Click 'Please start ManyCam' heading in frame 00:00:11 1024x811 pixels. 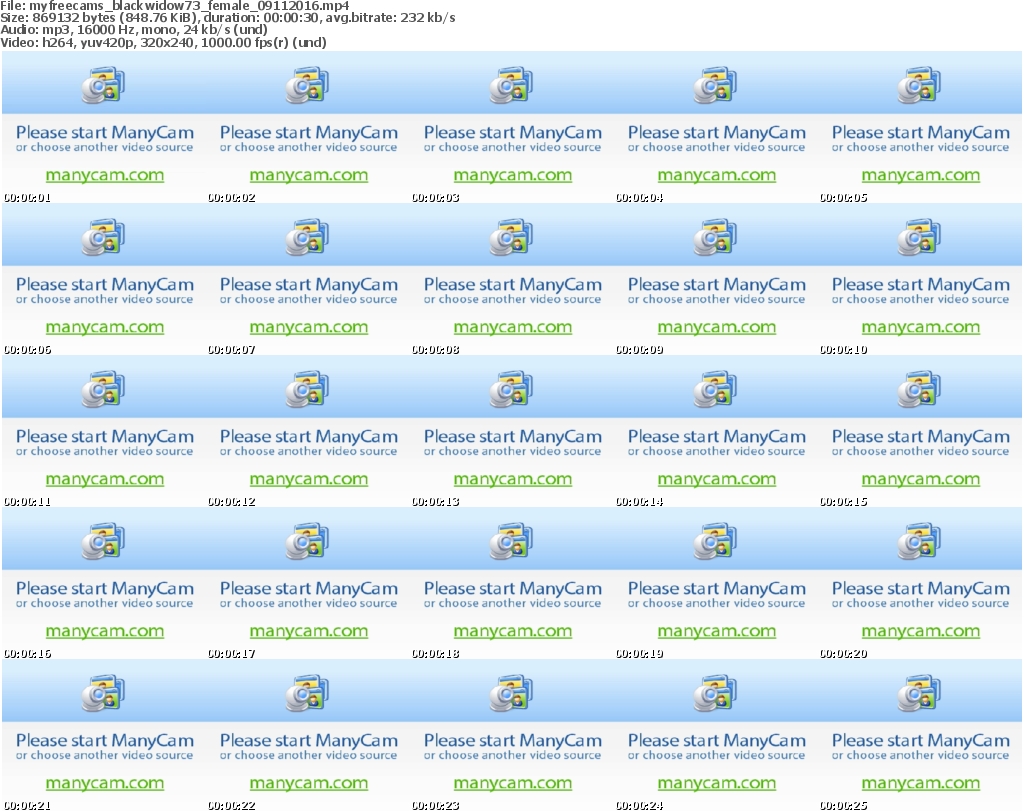[104, 437]
